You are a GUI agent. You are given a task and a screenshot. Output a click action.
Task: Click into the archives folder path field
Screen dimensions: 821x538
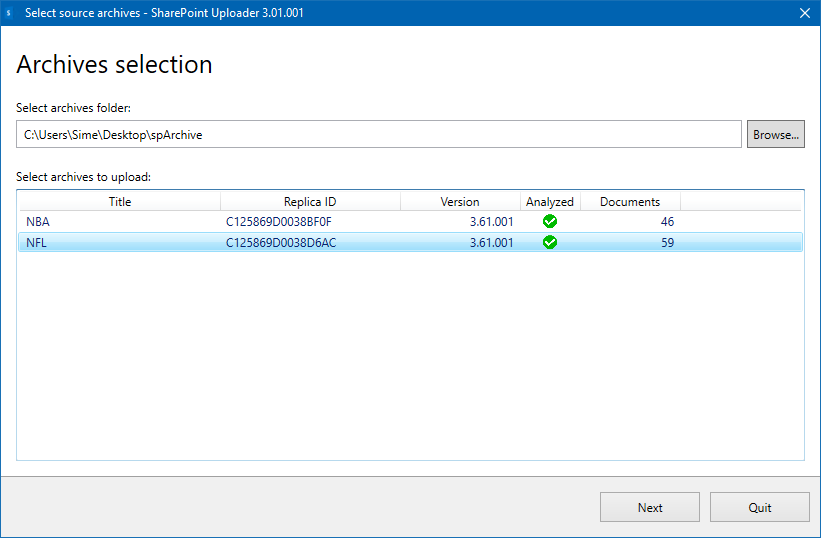point(378,134)
